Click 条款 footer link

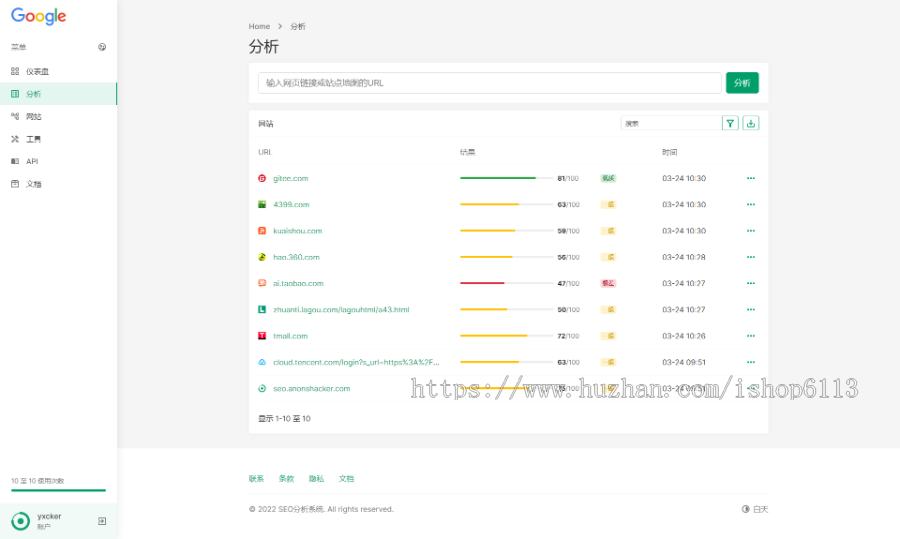click(286, 479)
